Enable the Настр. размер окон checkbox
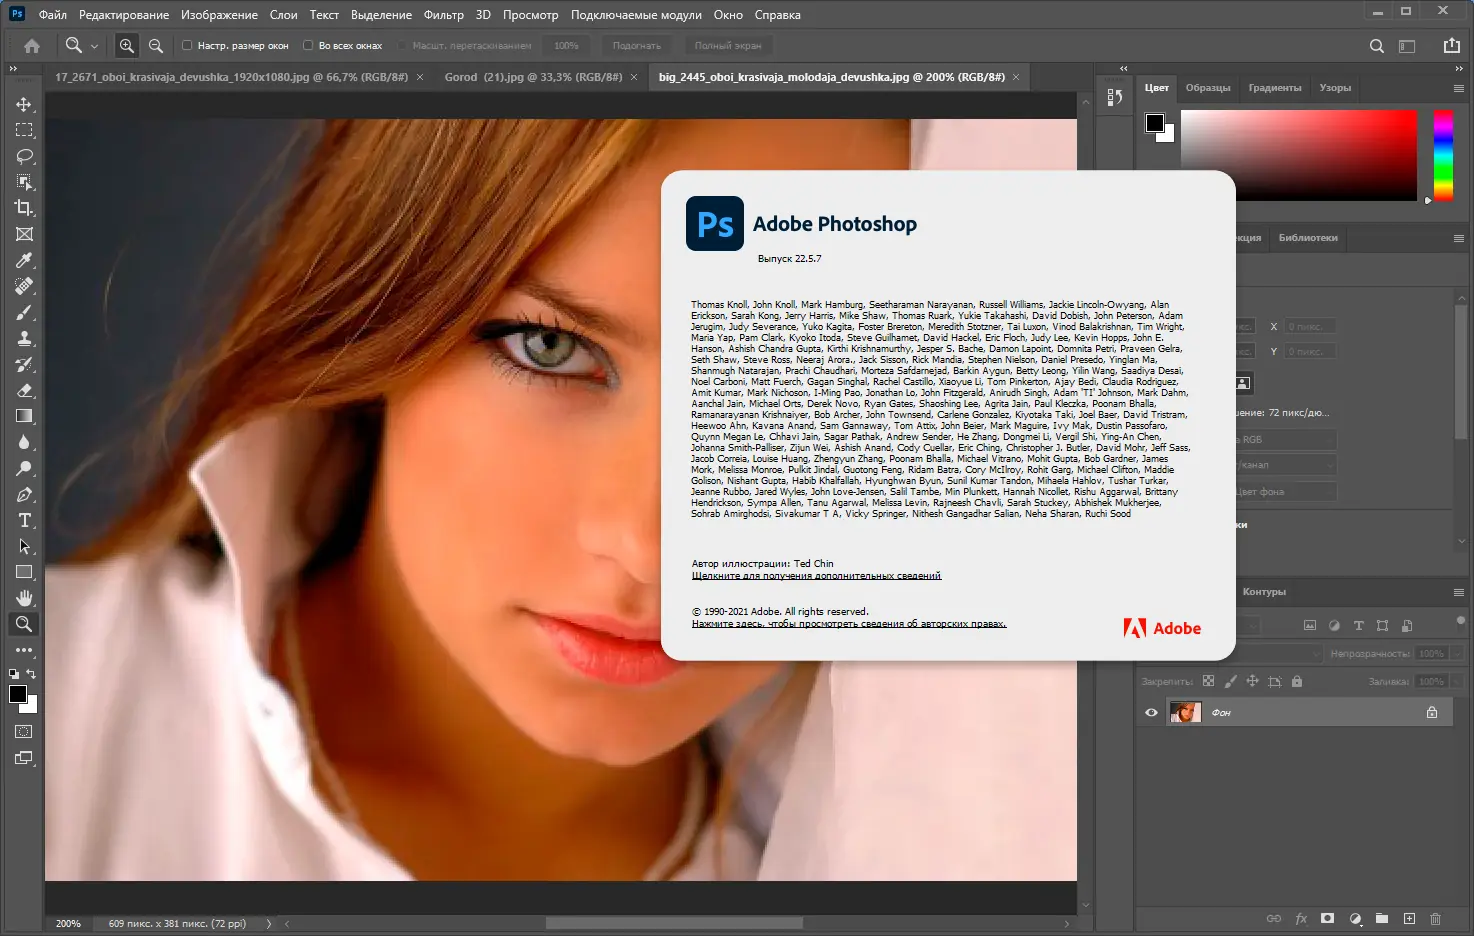 187,45
